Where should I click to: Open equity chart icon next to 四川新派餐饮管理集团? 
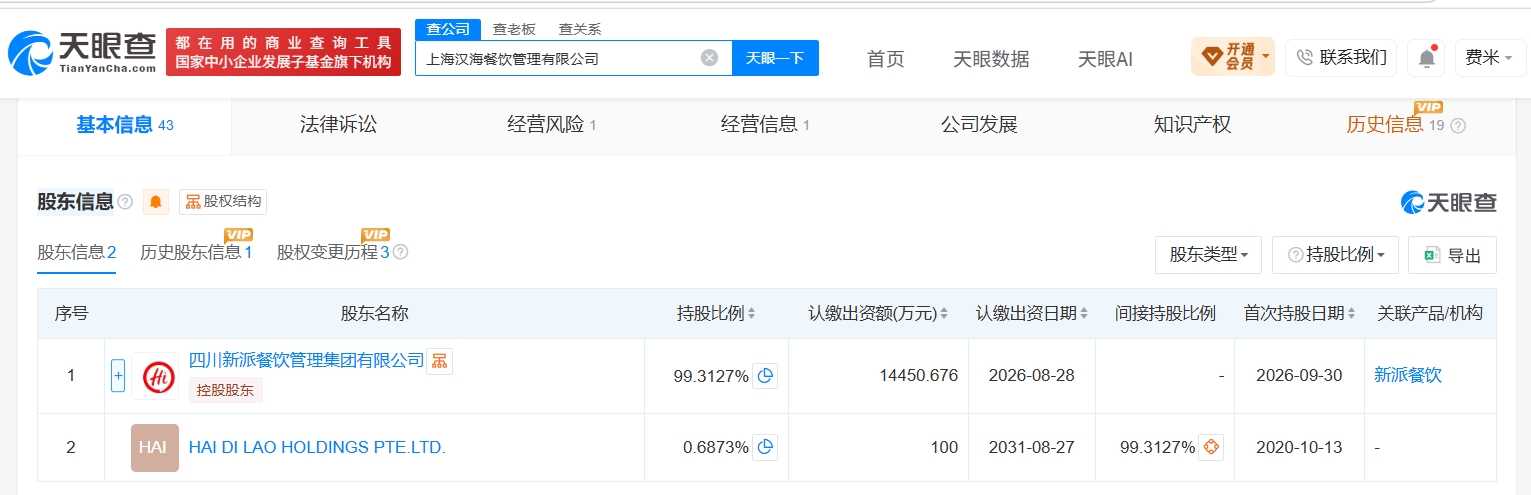coord(440,361)
